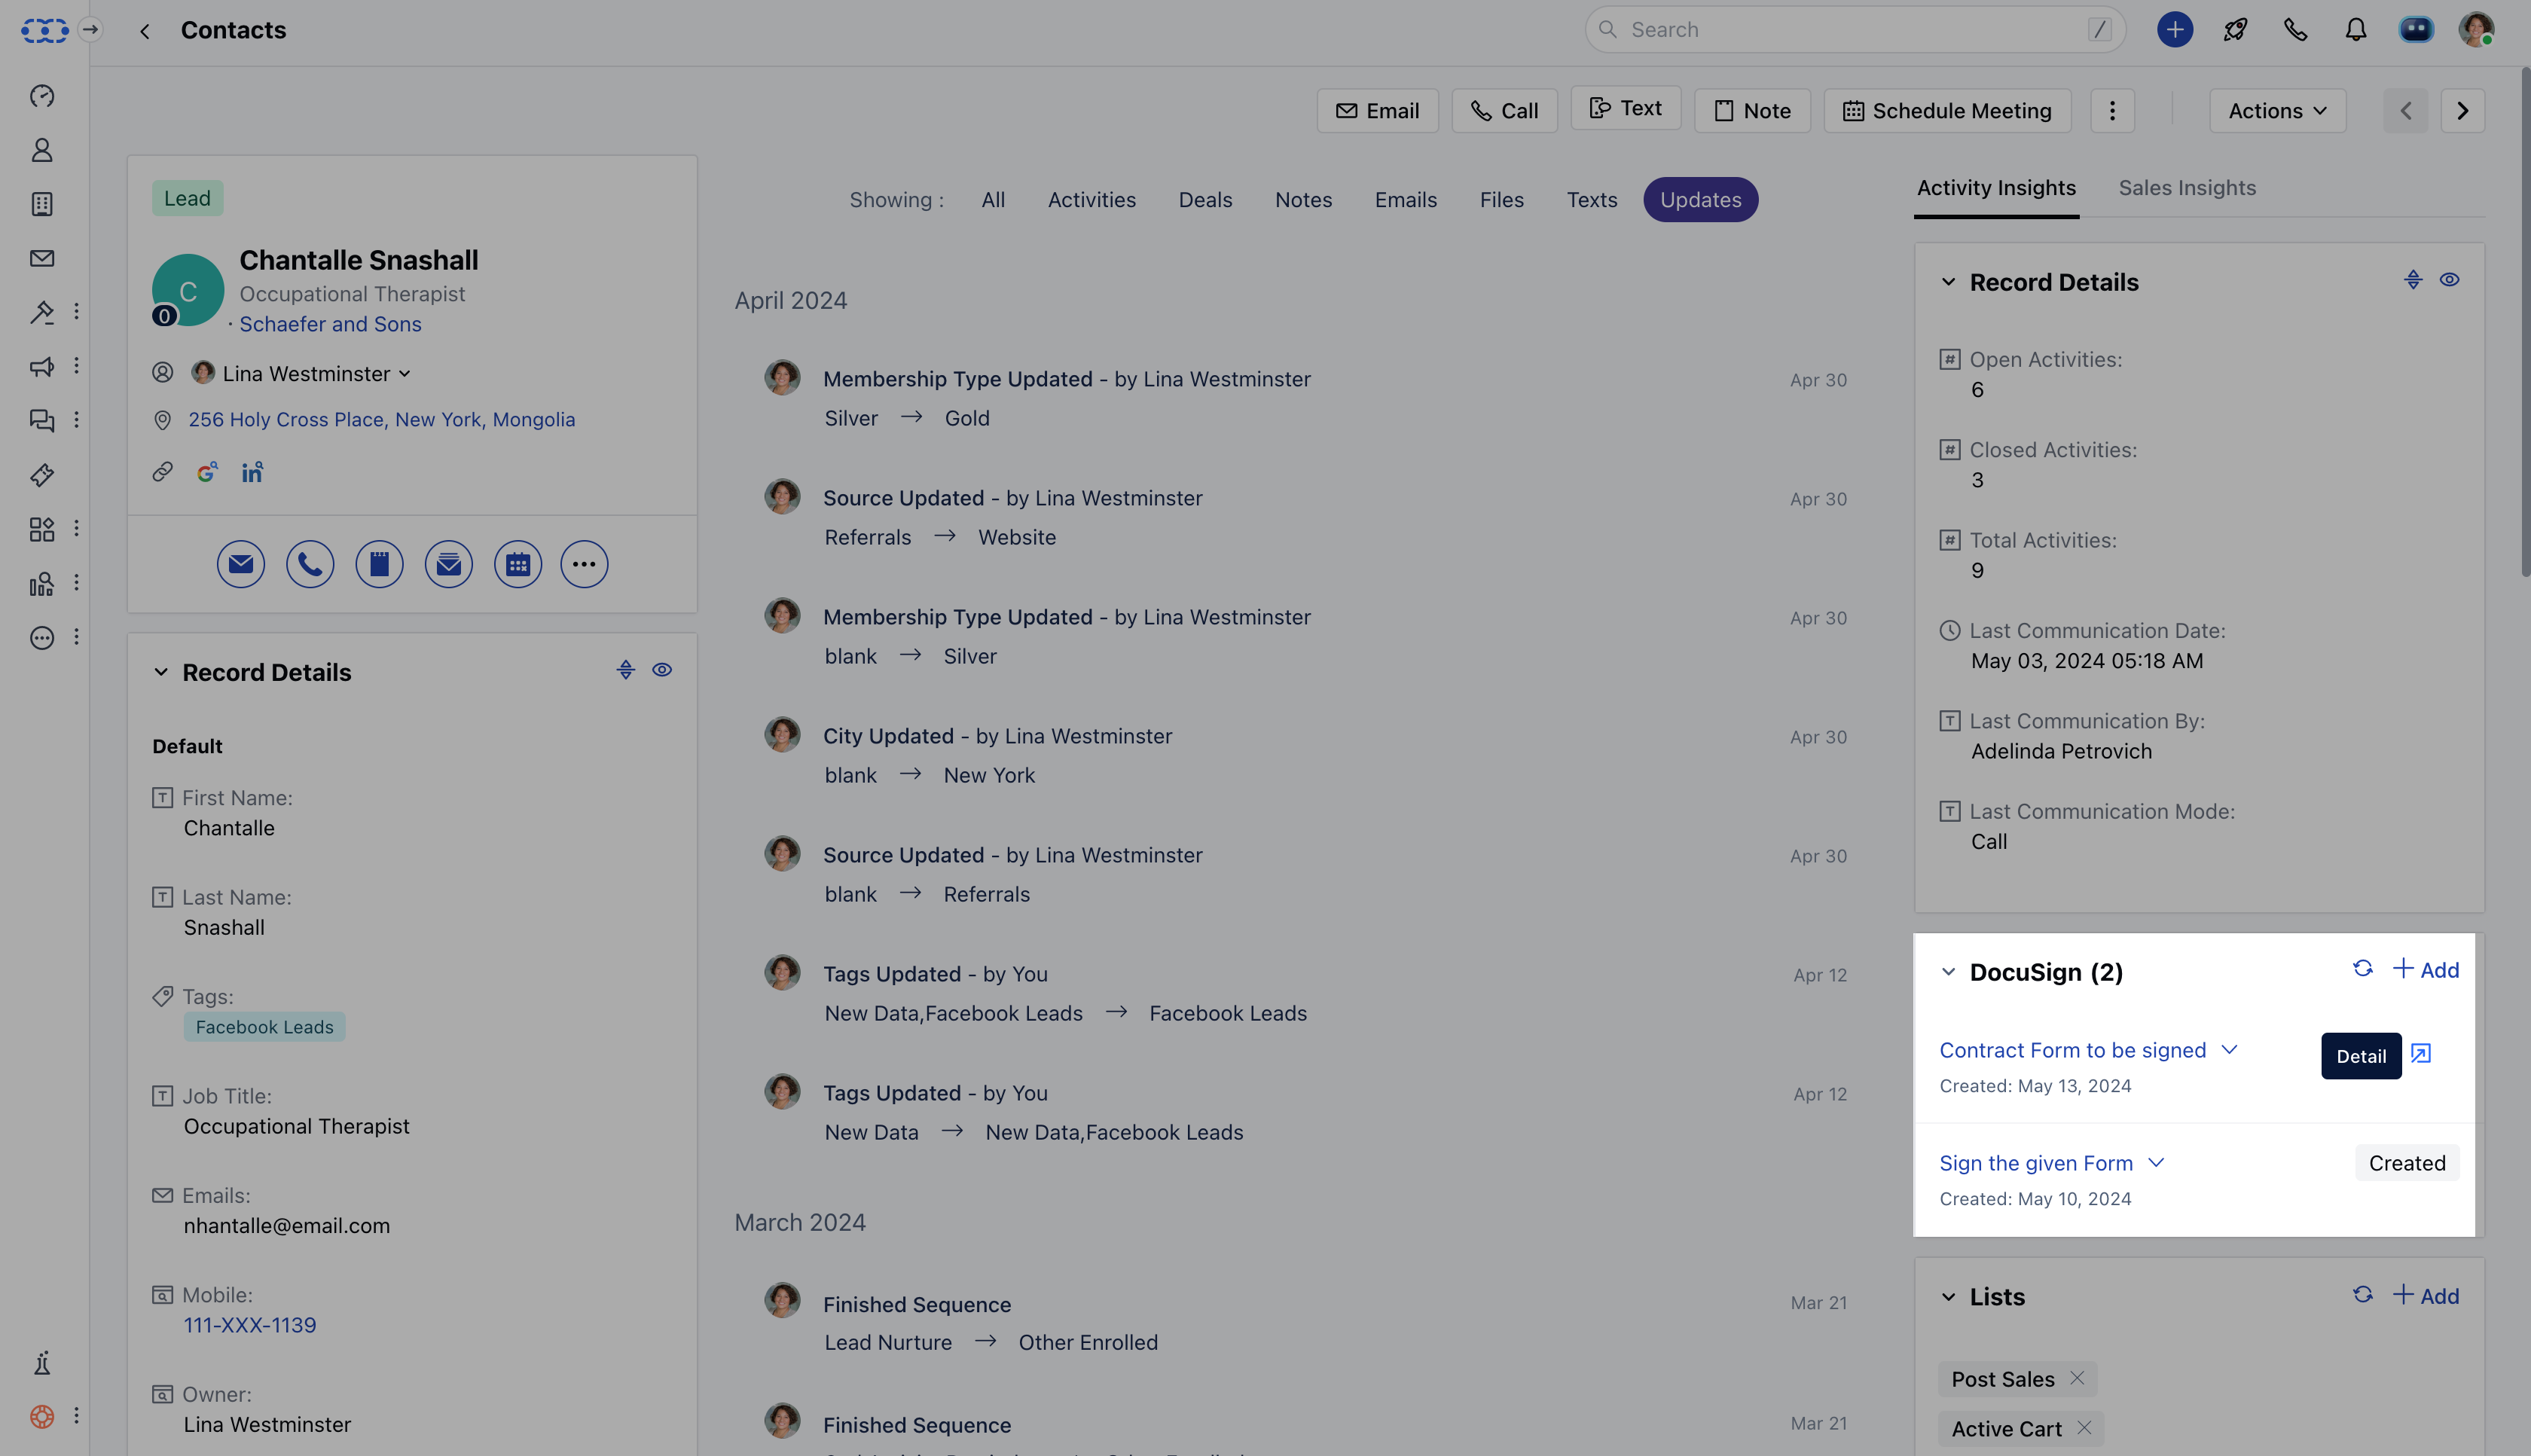This screenshot has height=1456, width=2531.
Task: Click the LinkedIn icon on the contact card
Action: tap(251, 471)
